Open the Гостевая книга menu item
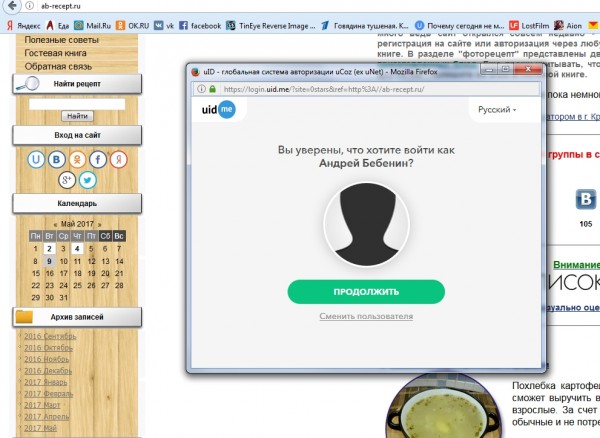Image resolution: width=600 pixels, height=438 pixels. (55, 53)
